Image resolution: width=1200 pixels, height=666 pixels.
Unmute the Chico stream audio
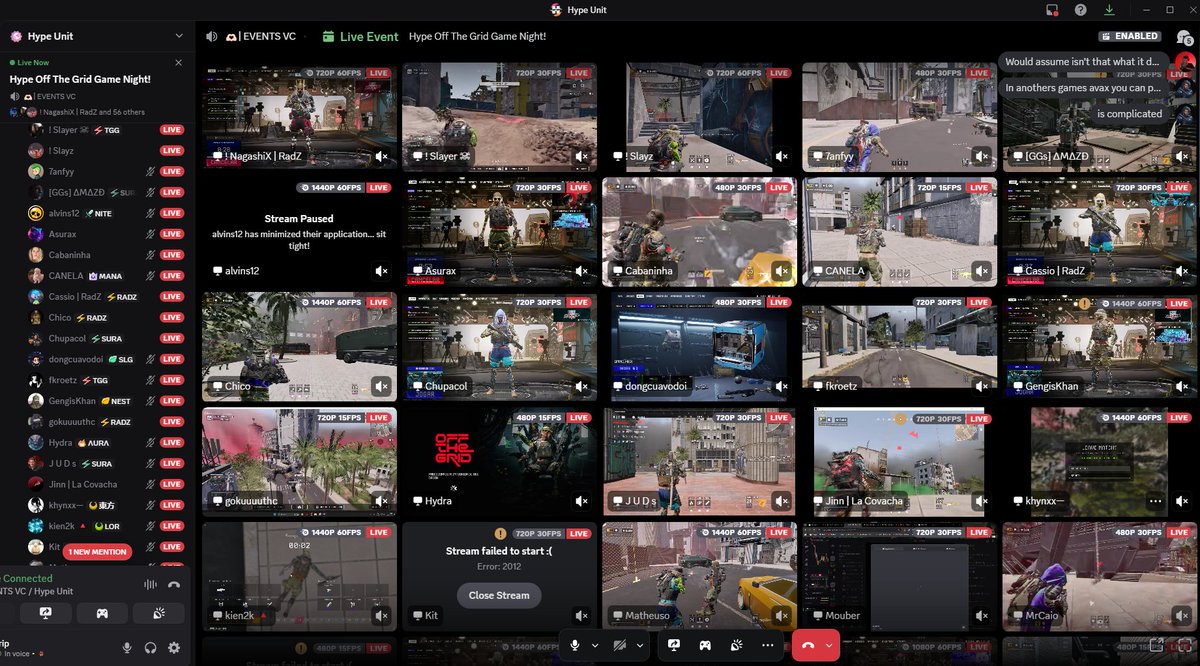click(x=381, y=386)
